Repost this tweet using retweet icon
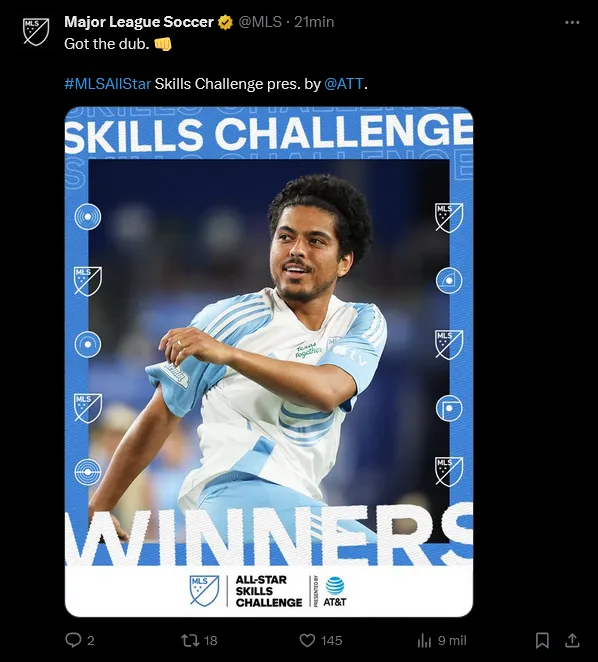The width and height of the screenshot is (598, 662). coord(190,640)
